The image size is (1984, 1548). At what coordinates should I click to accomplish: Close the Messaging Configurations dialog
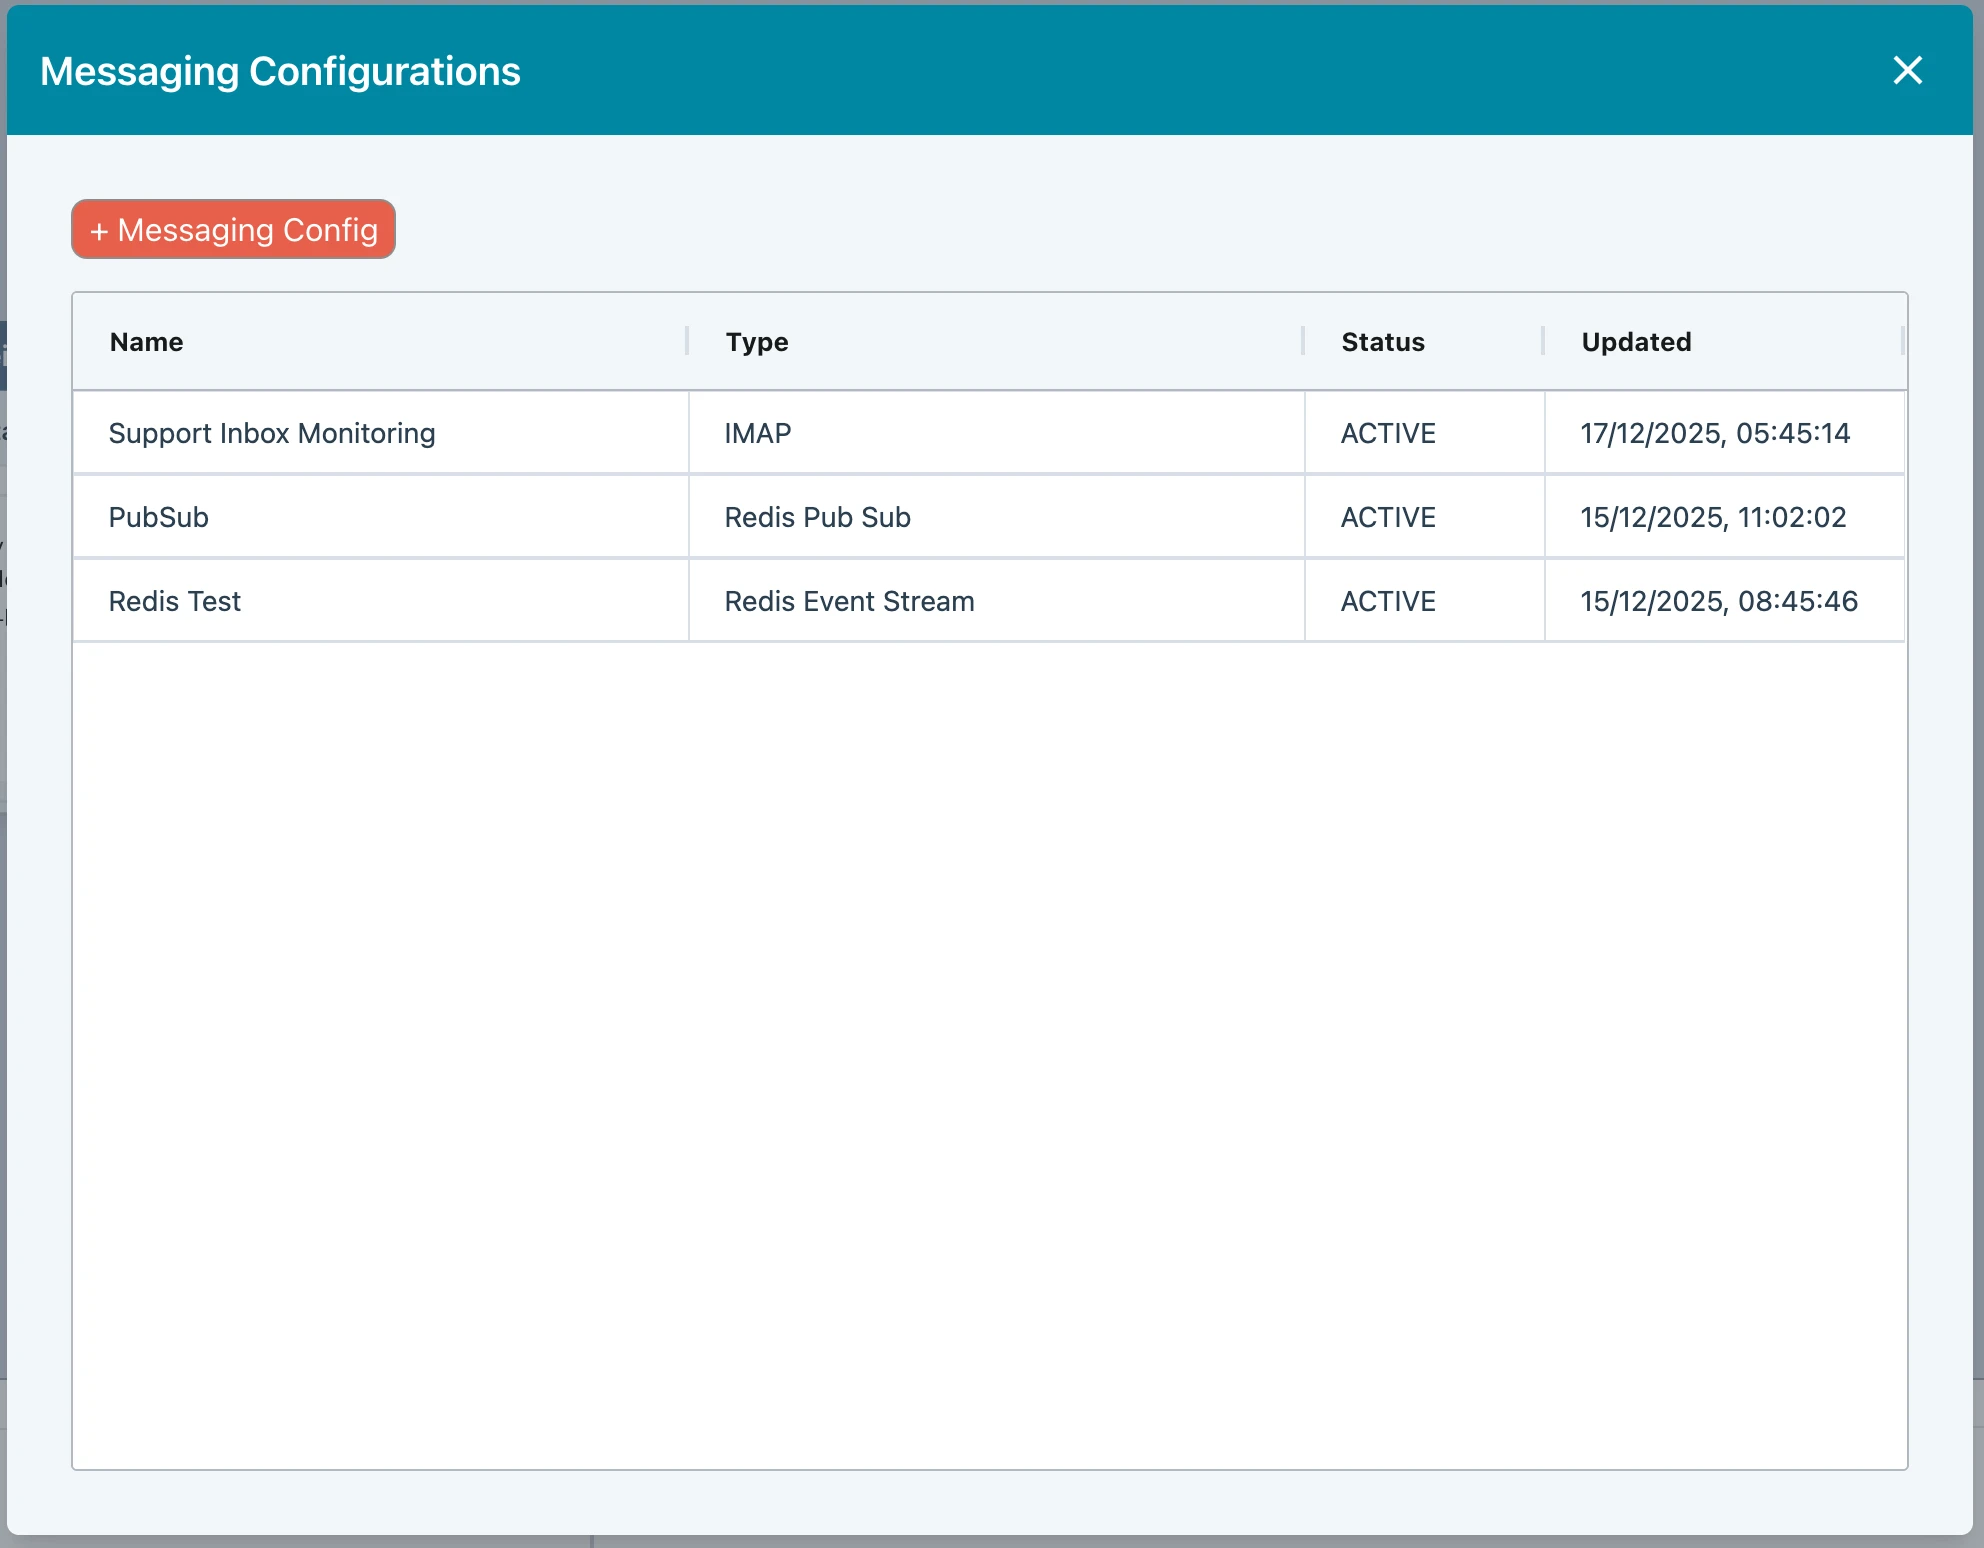point(1907,71)
